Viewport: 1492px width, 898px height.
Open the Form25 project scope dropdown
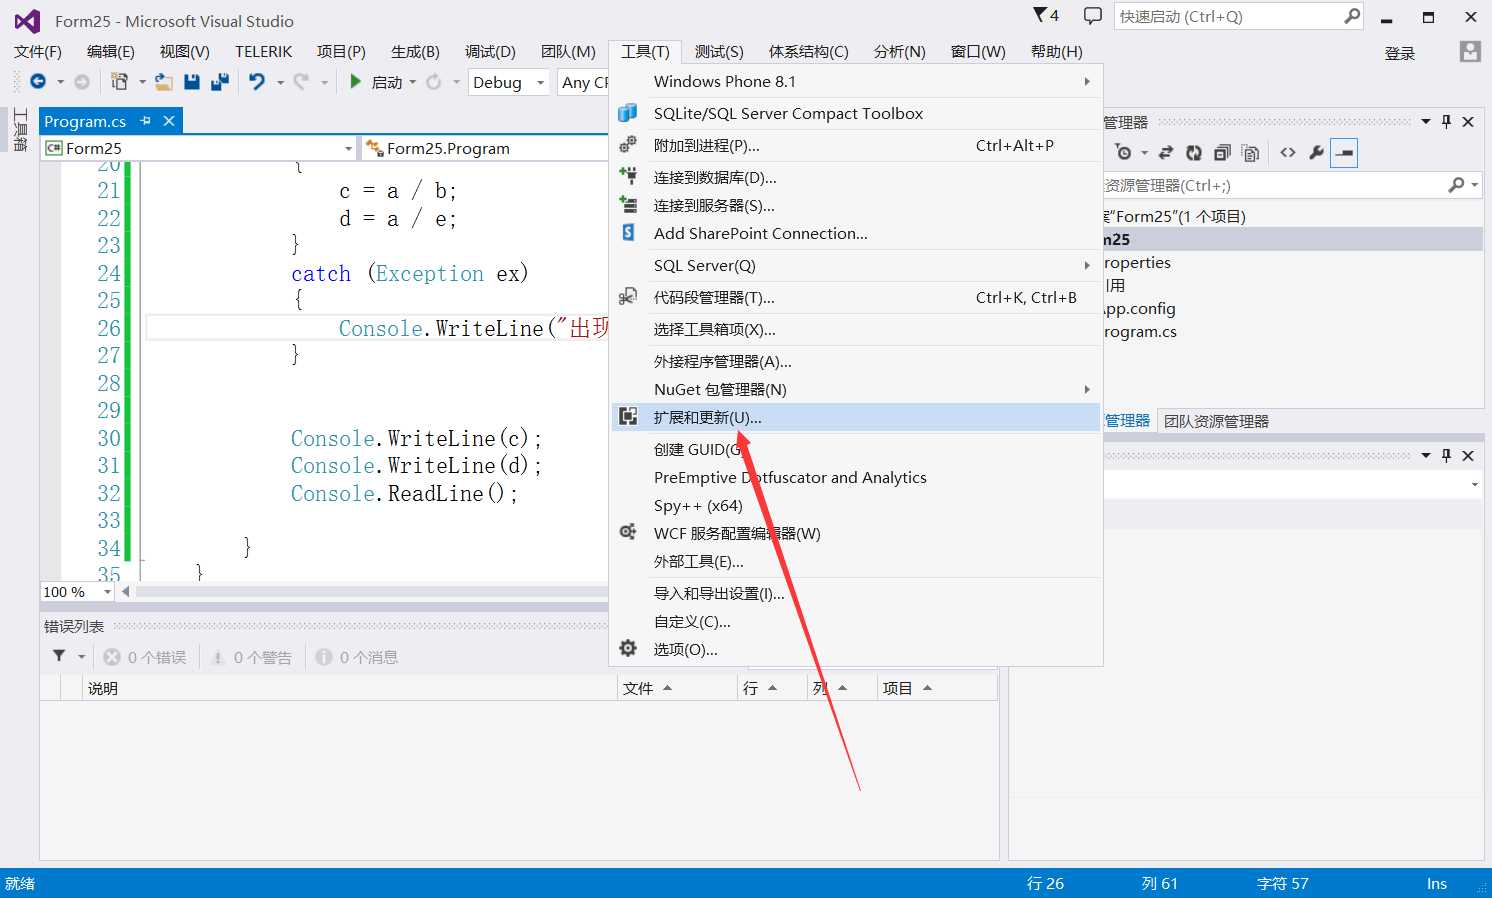click(x=199, y=148)
